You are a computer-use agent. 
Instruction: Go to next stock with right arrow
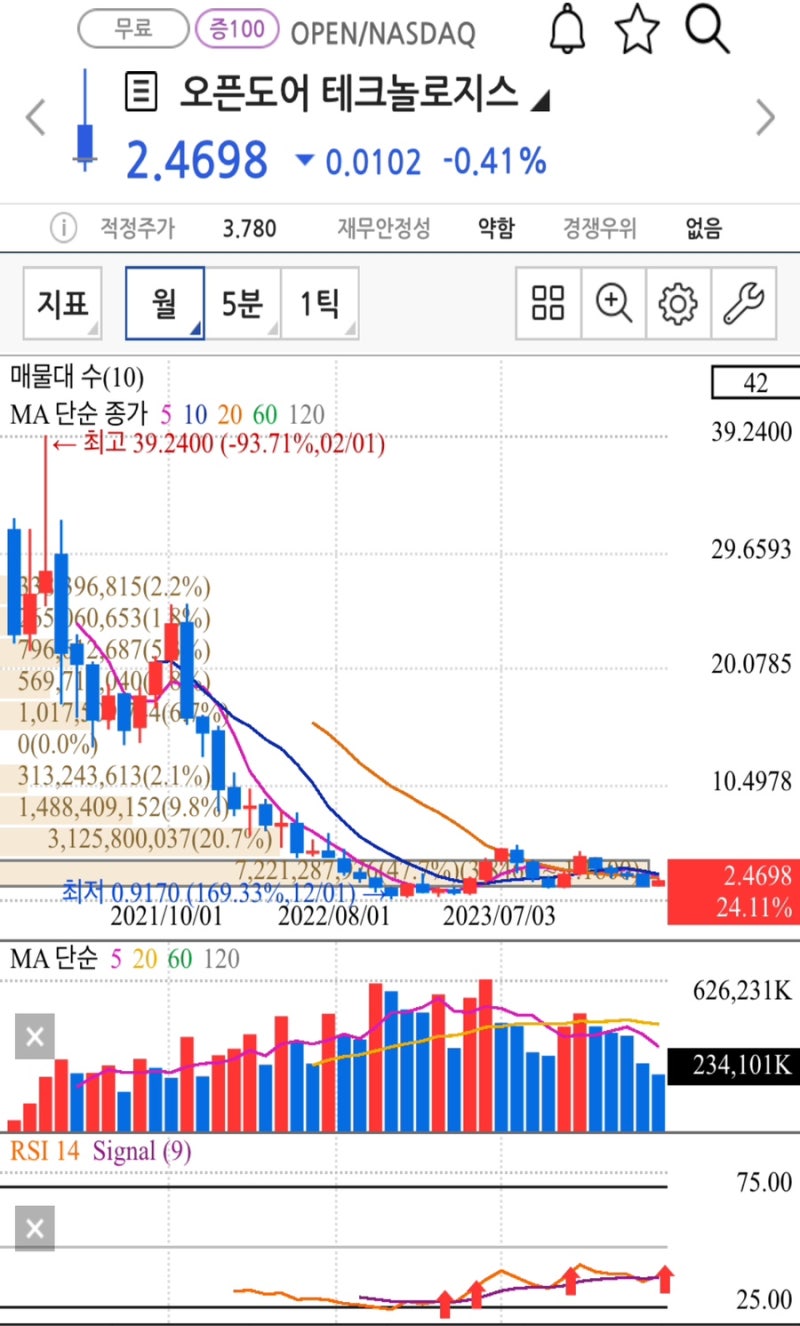click(765, 118)
